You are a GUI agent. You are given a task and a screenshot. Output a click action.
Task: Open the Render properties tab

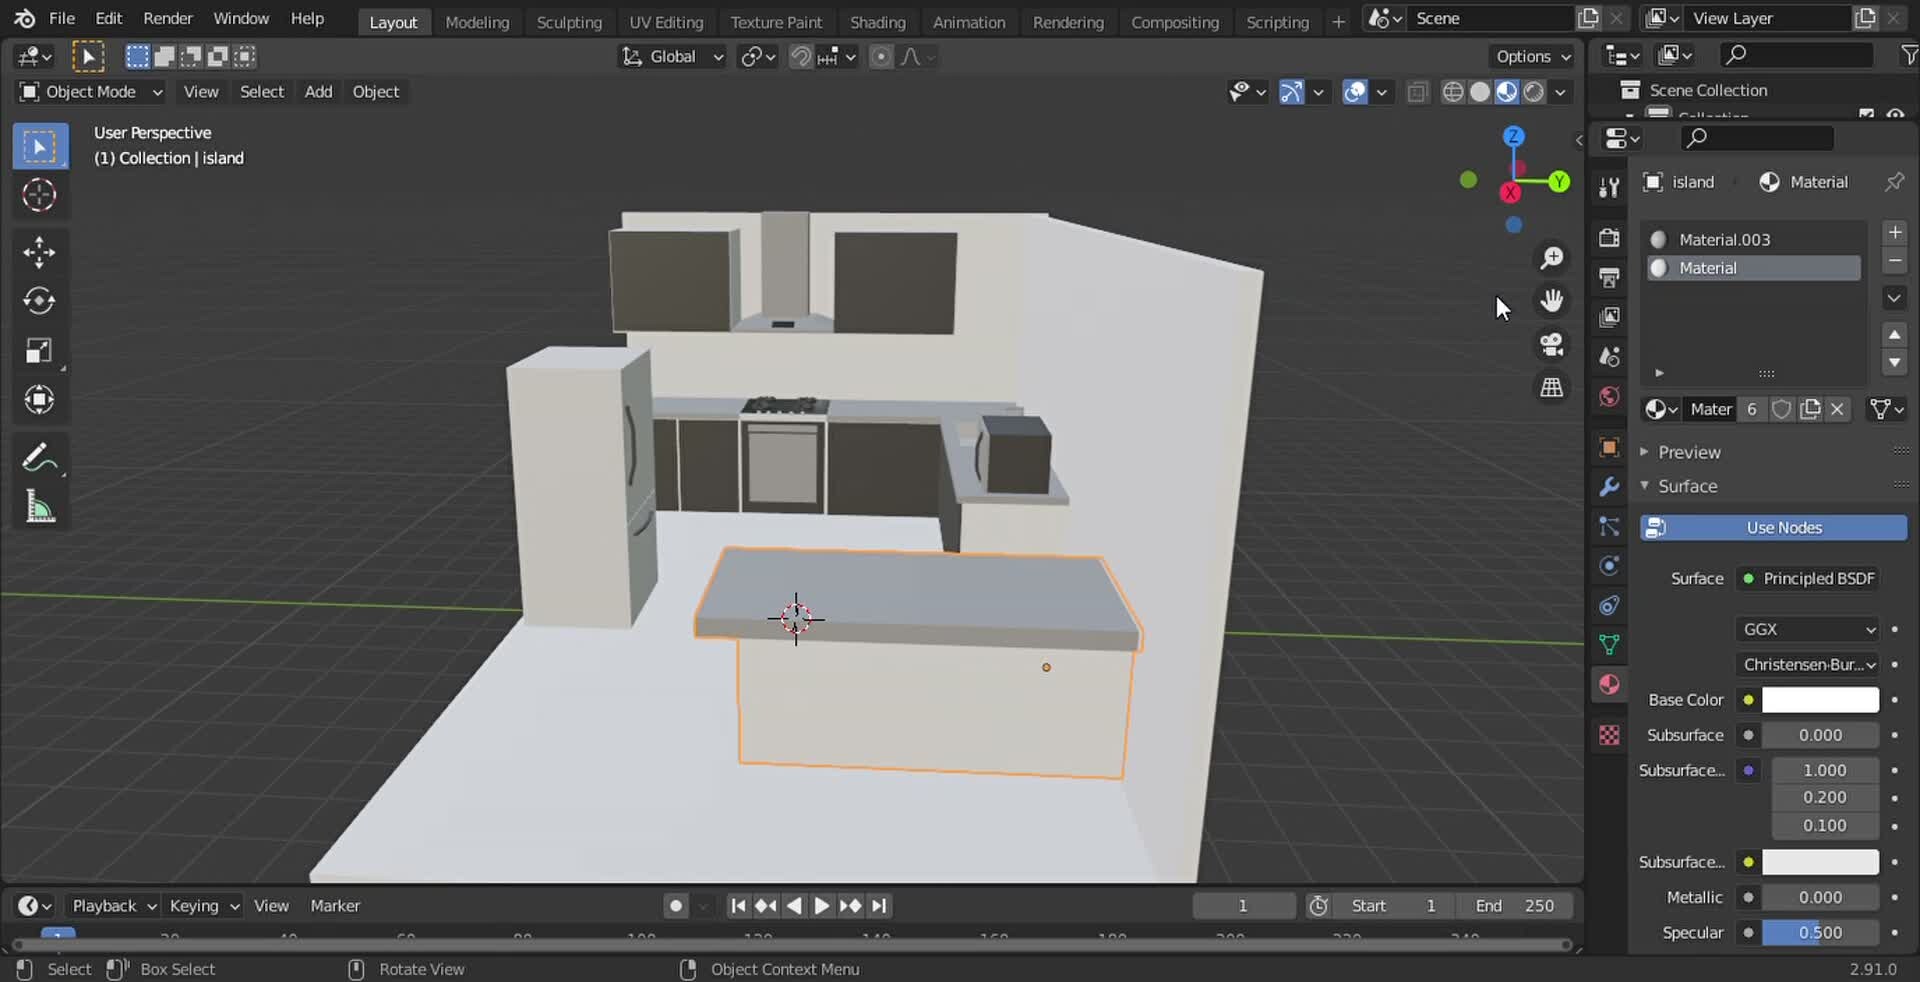pos(1609,238)
